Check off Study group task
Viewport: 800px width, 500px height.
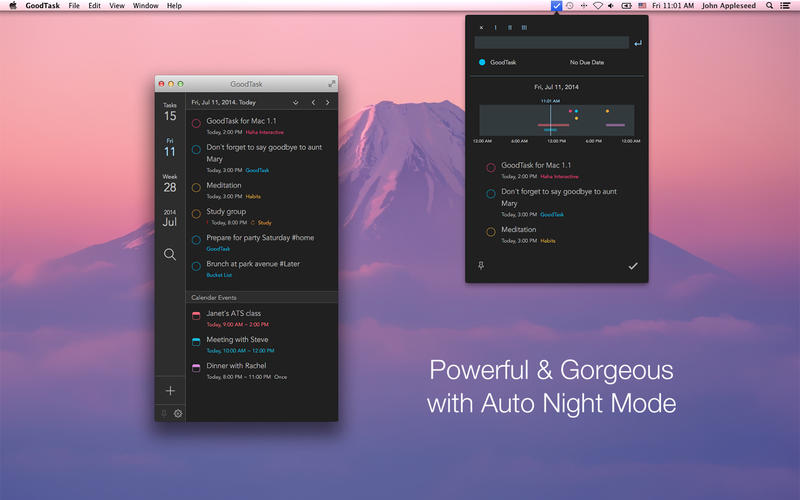pos(196,214)
